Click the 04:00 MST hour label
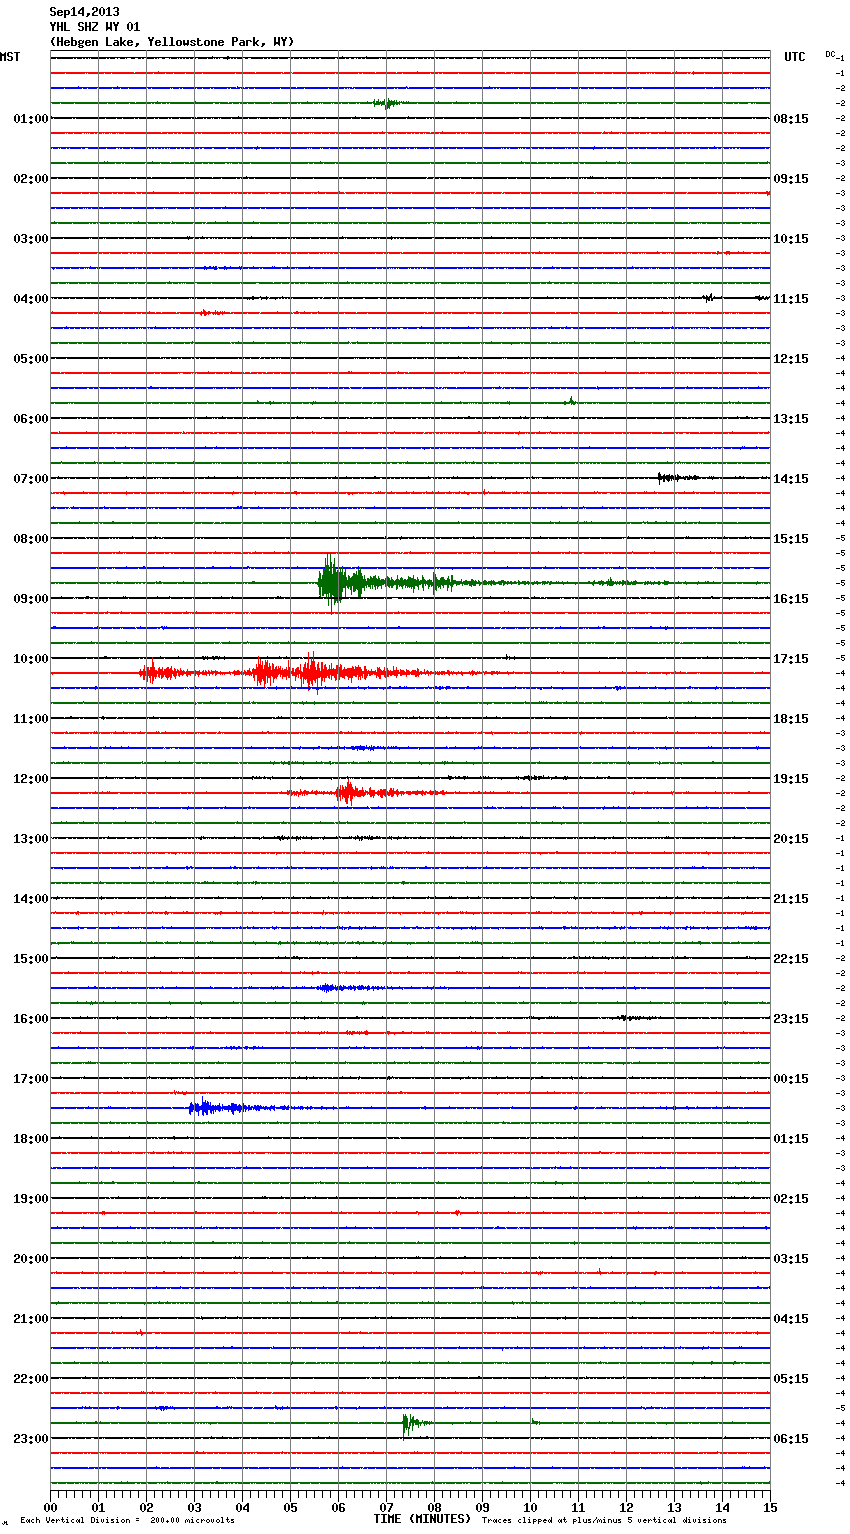The height and width of the screenshot is (1534, 850). click(x=31, y=299)
